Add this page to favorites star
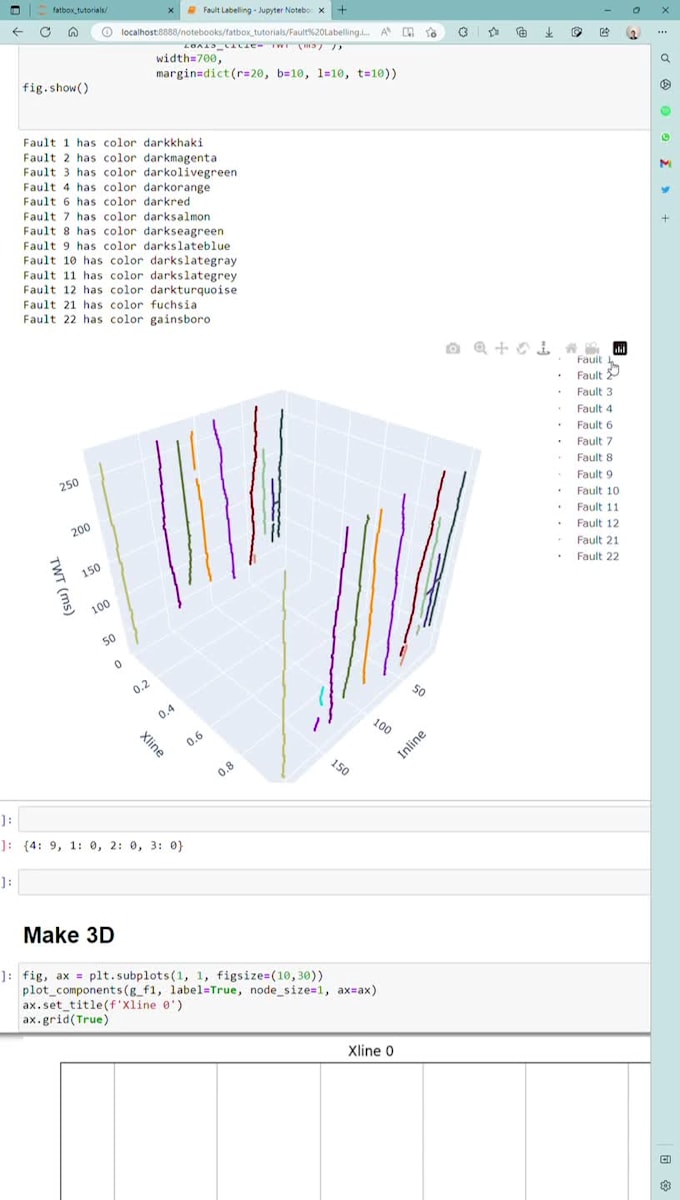 point(431,32)
